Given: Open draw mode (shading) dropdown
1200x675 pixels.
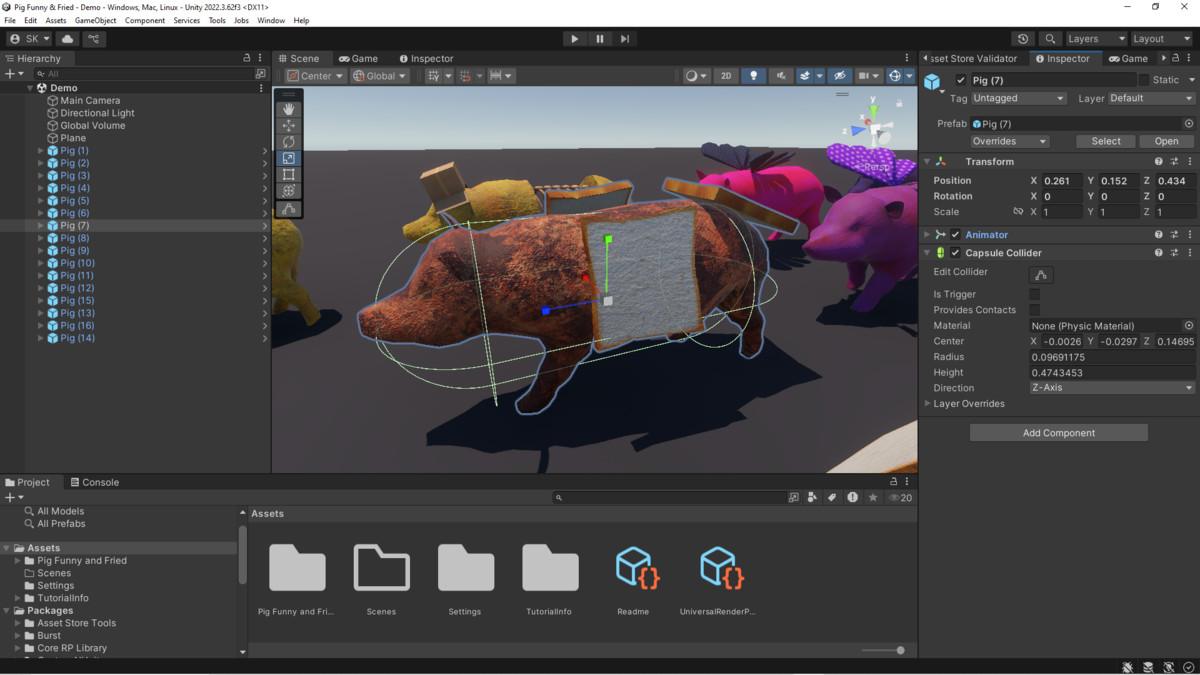Looking at the screenshot, I should coord(695,76).
